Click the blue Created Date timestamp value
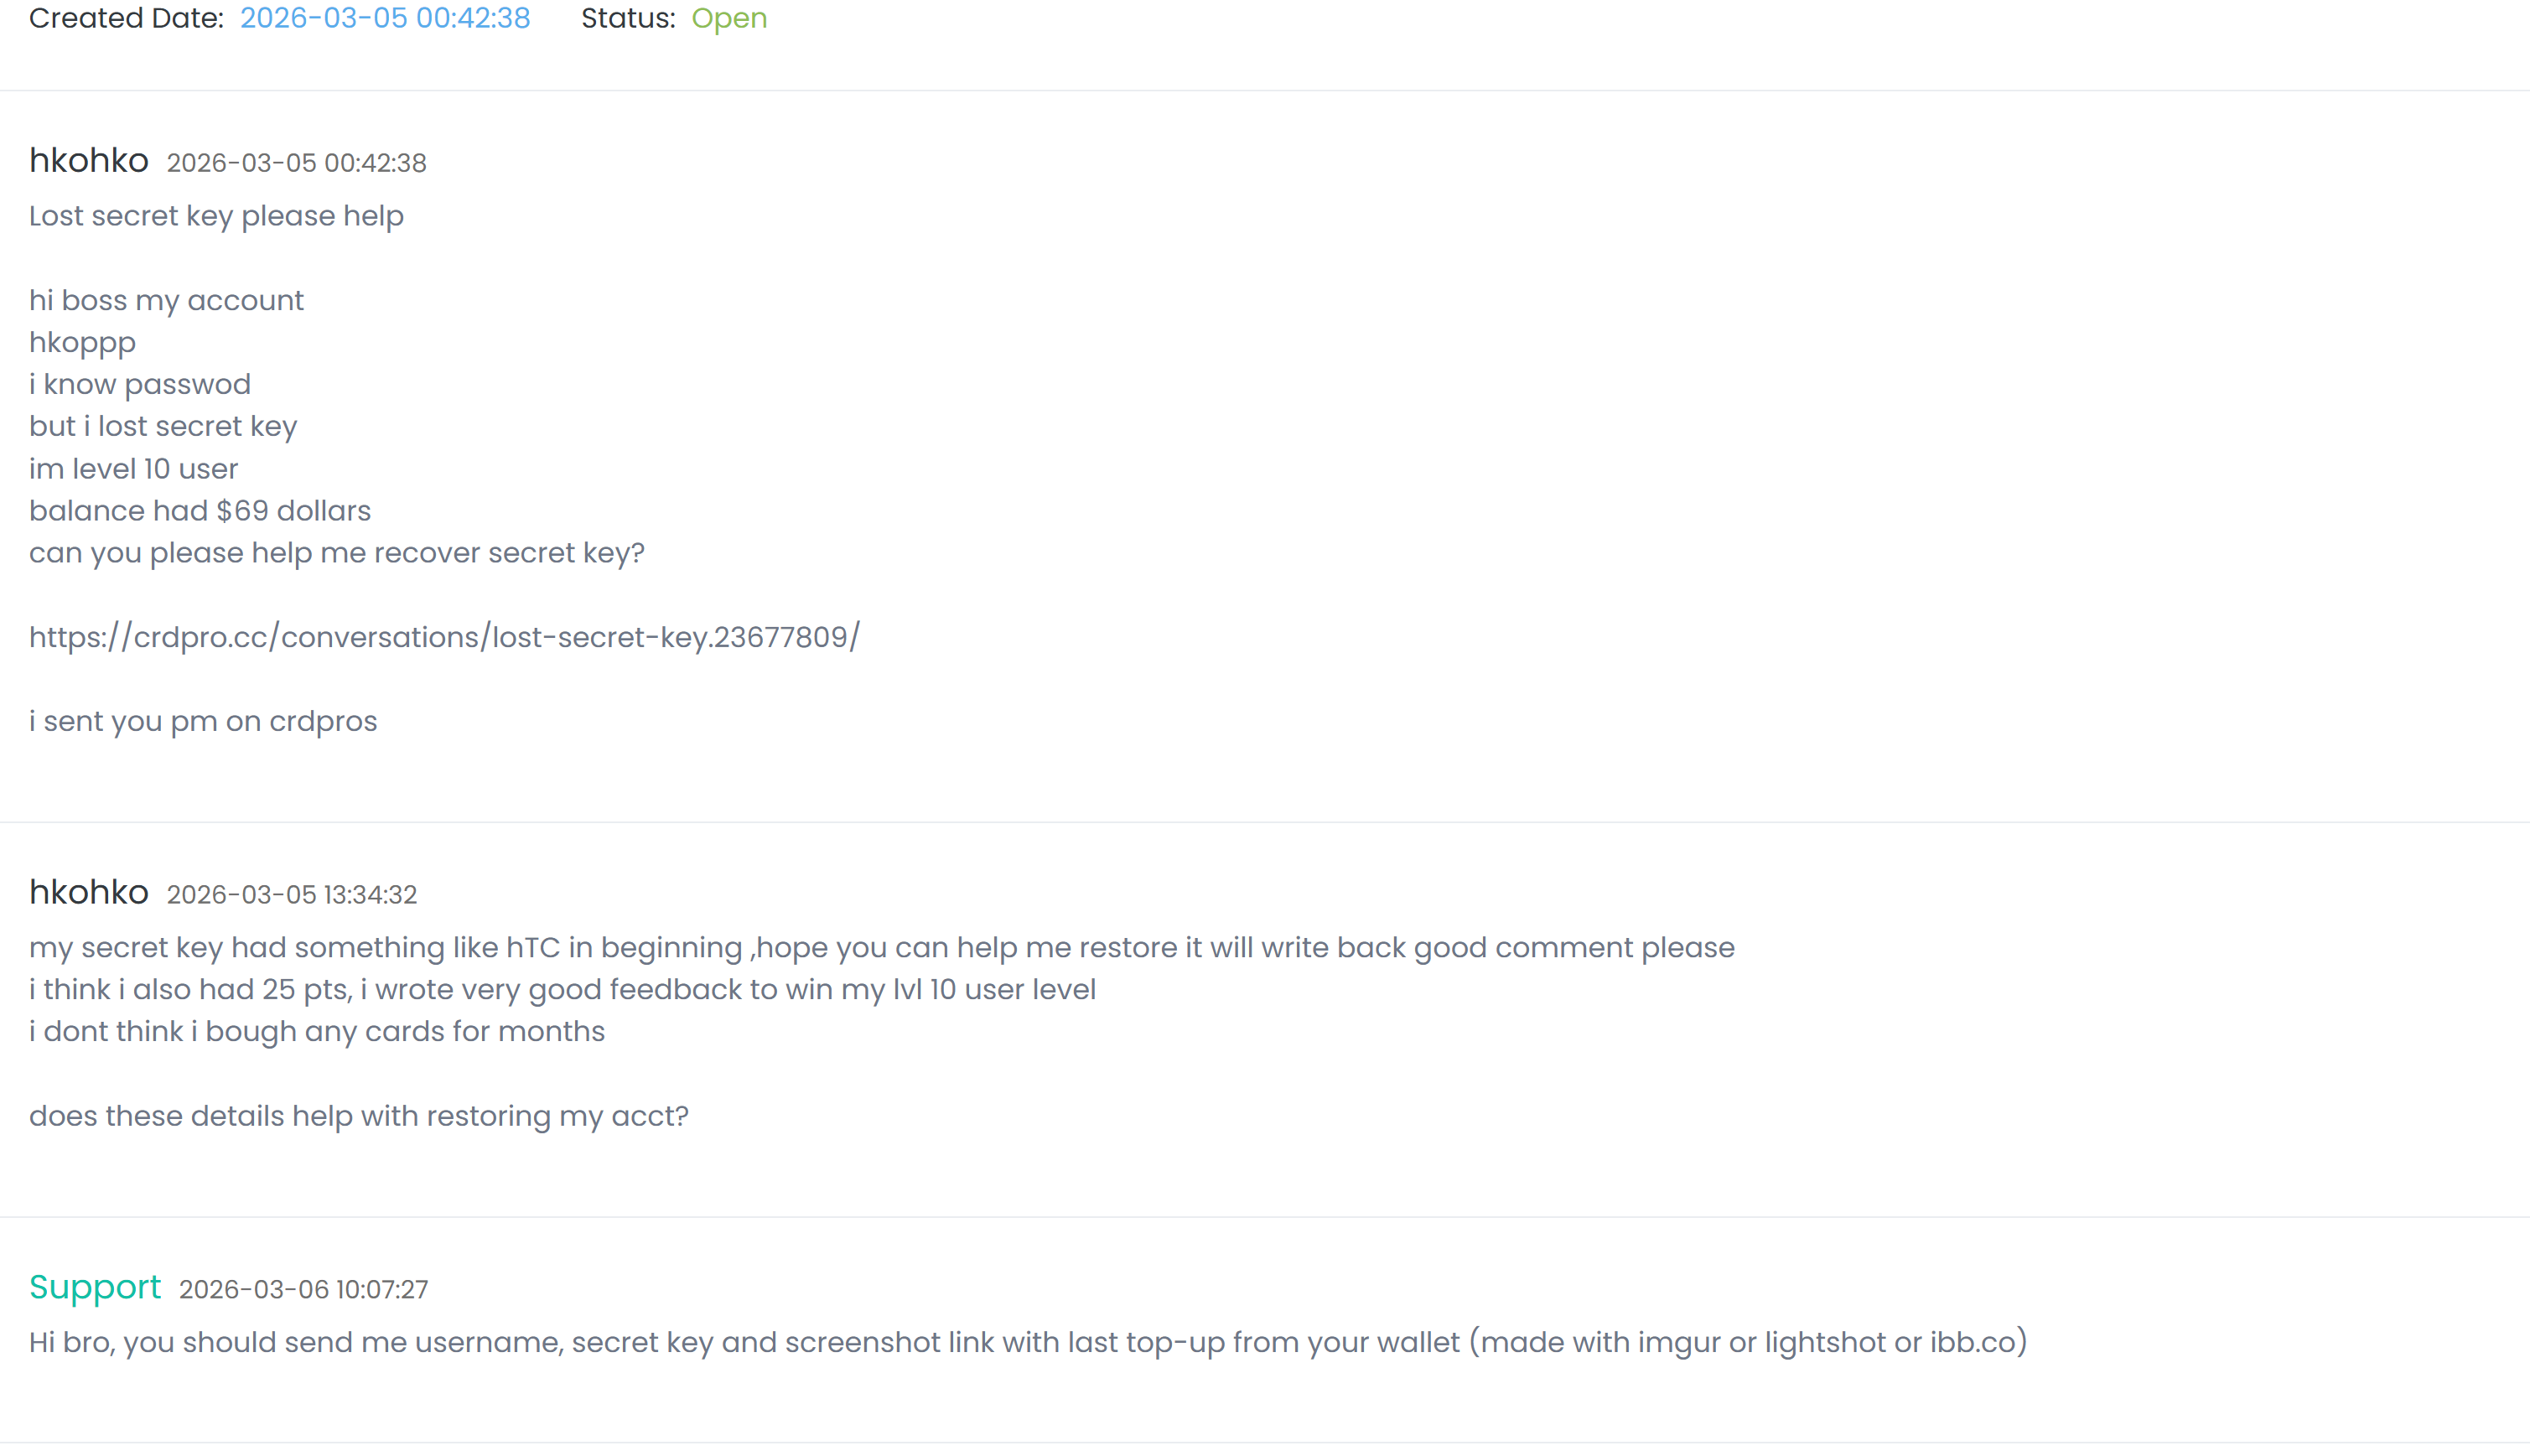2530x1456 pixels. pyautogui.click(x=385, y=18)
